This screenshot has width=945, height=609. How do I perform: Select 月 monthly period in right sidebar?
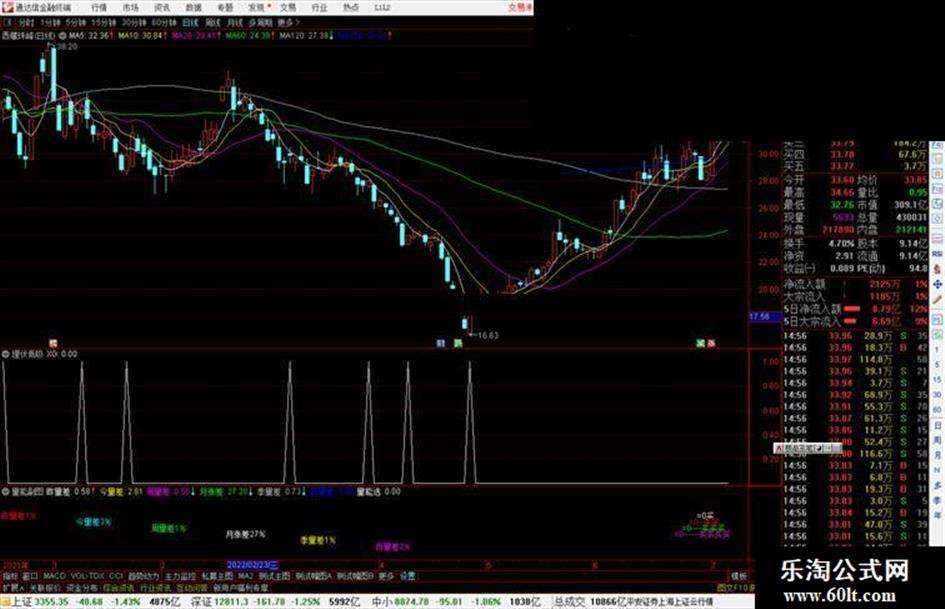pyautogui.click(x=937, y=455)
